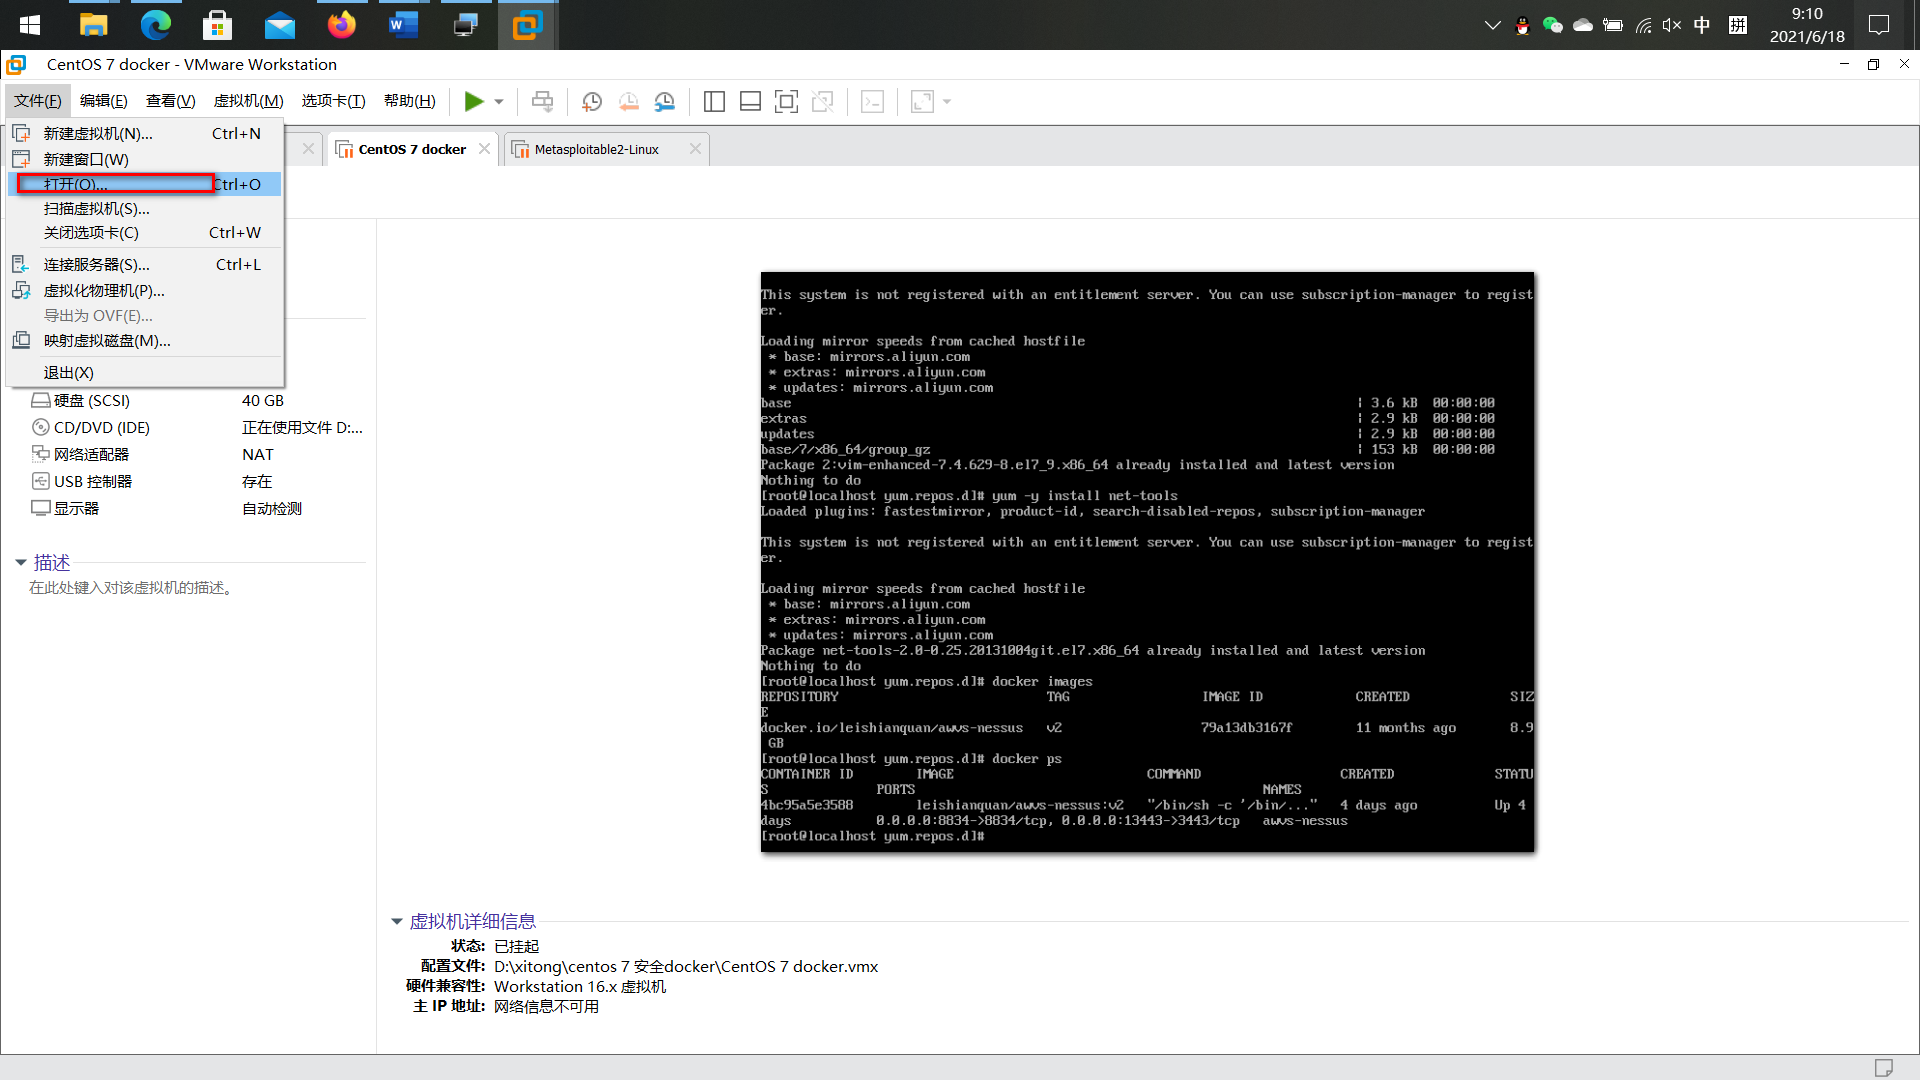Enter full screen mode icon
Viewport: 1920px width, 1080px height.
(786, 101)
